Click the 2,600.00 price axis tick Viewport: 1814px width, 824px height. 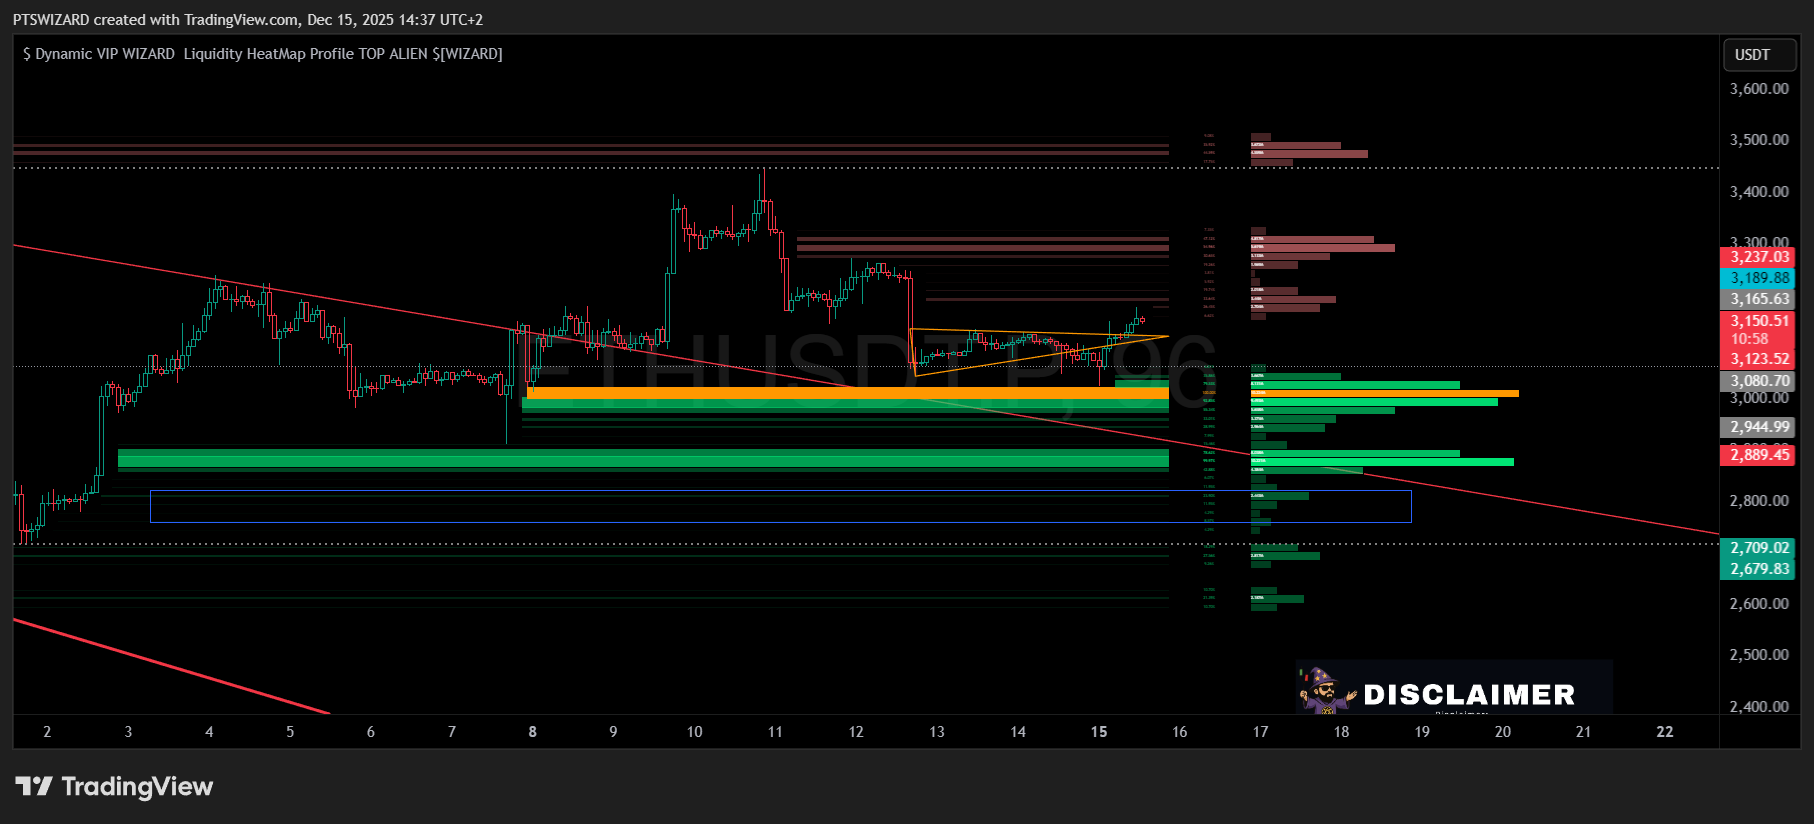(x=1759, y=604)
